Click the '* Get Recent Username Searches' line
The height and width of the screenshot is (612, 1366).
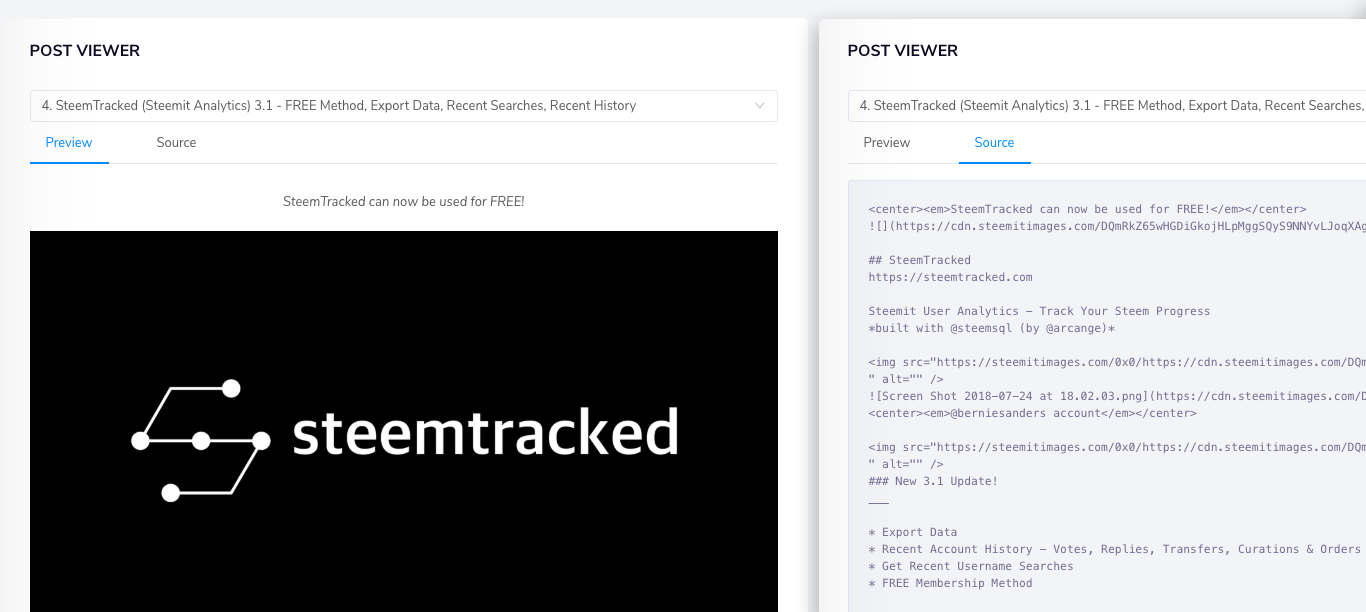point(971,566)
